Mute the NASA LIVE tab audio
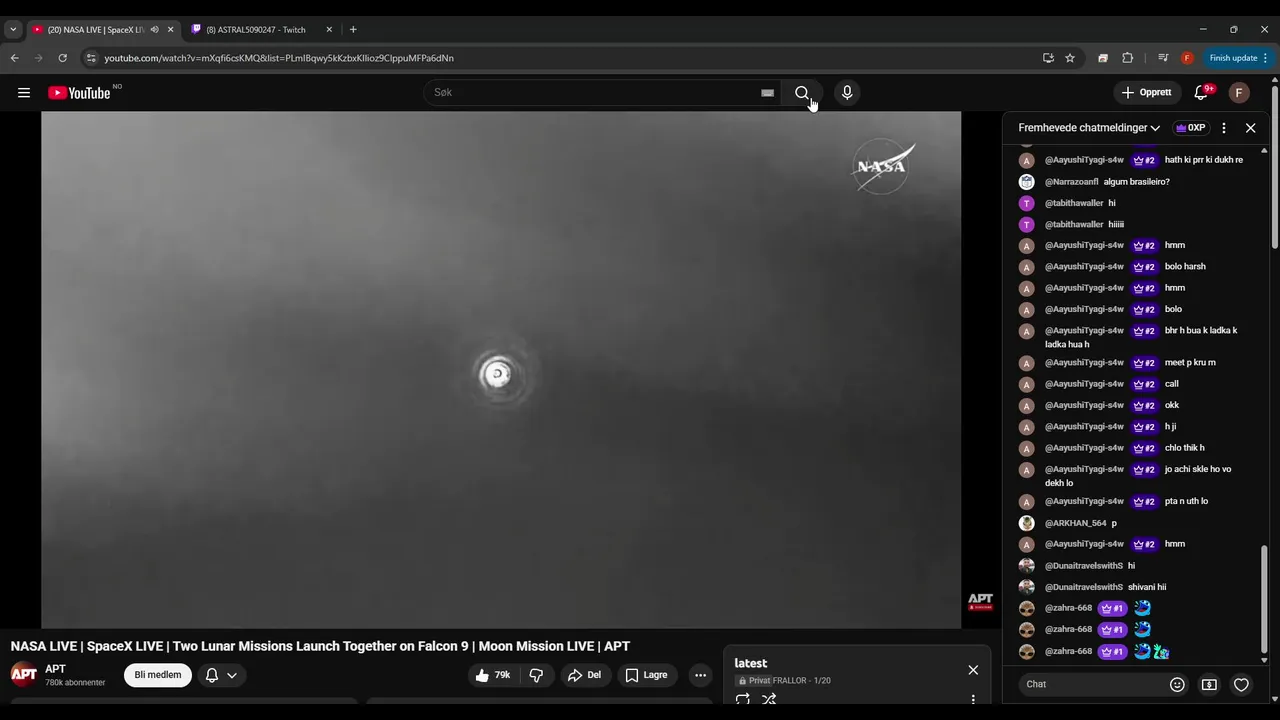Image resolution: width=1280 pixels, height=720 pixels. (x=154, y=30)
